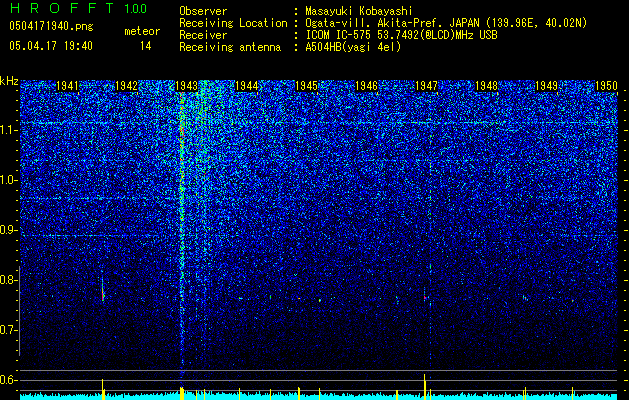Click the HROFFT title text
Viewport: 629px width, 400px height.
pos(63,8)
